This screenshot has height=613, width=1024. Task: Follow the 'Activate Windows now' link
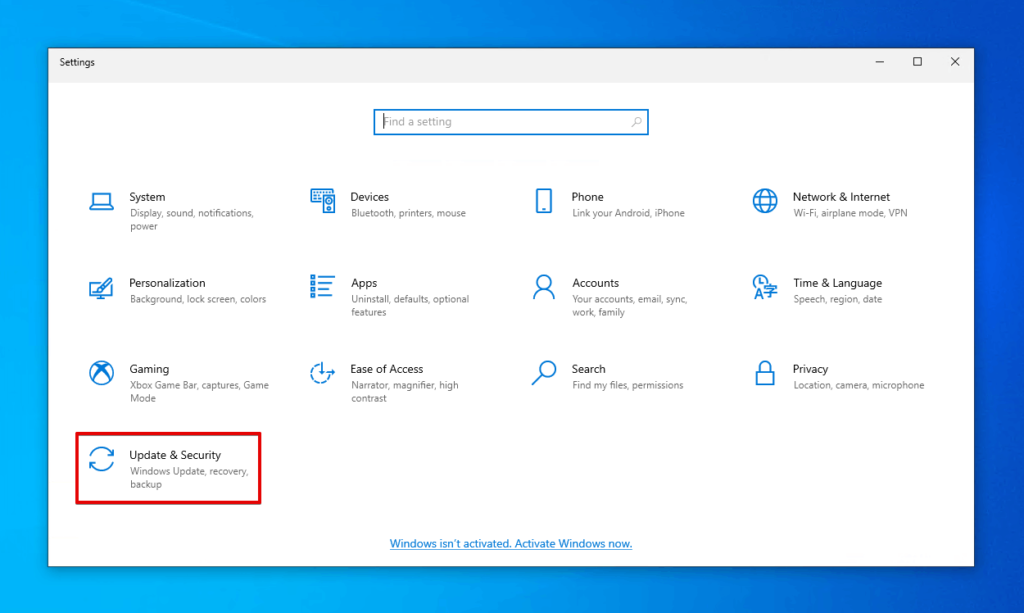coord(510,544)
